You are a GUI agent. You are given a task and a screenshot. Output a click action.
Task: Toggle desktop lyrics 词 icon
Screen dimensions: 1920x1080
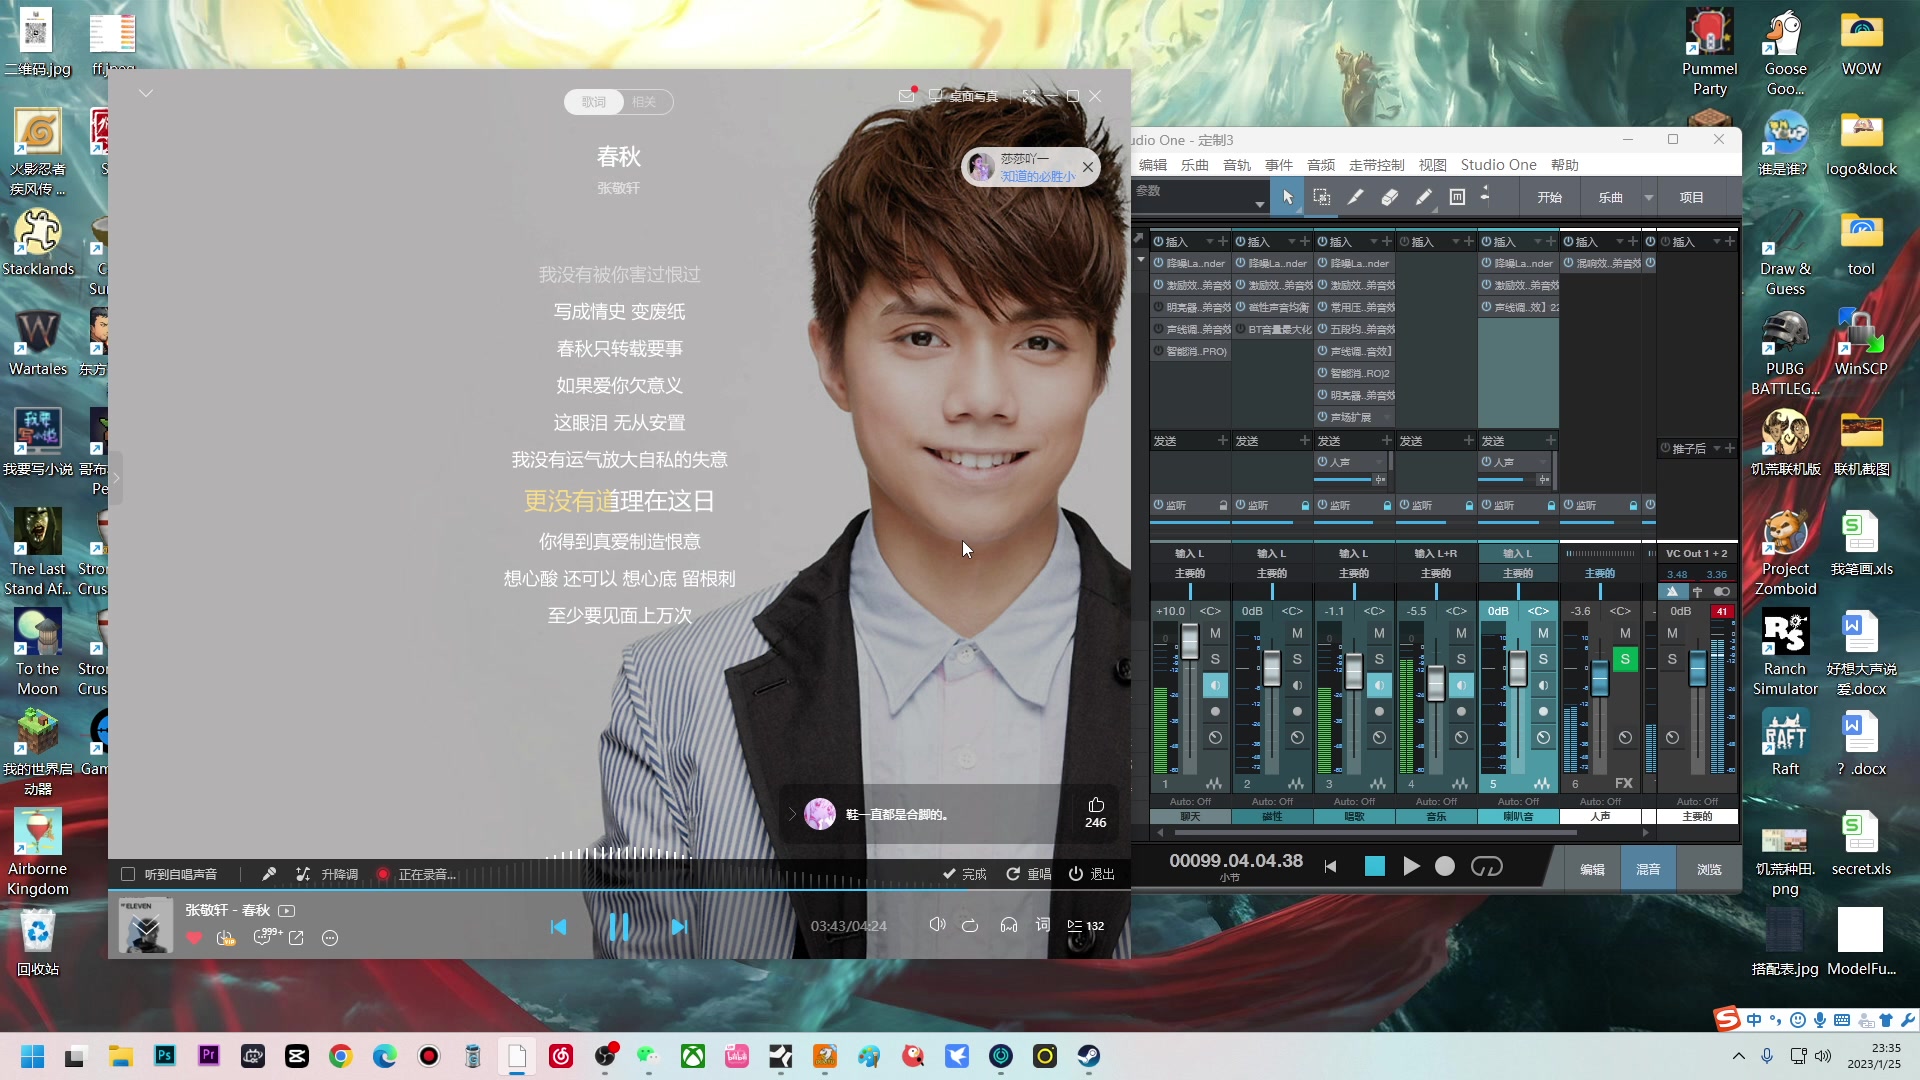point(1043,925)
